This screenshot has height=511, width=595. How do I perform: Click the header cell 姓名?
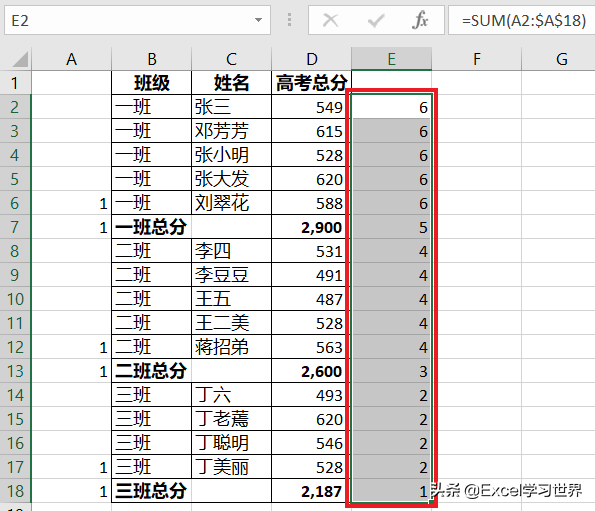point(231,83)
